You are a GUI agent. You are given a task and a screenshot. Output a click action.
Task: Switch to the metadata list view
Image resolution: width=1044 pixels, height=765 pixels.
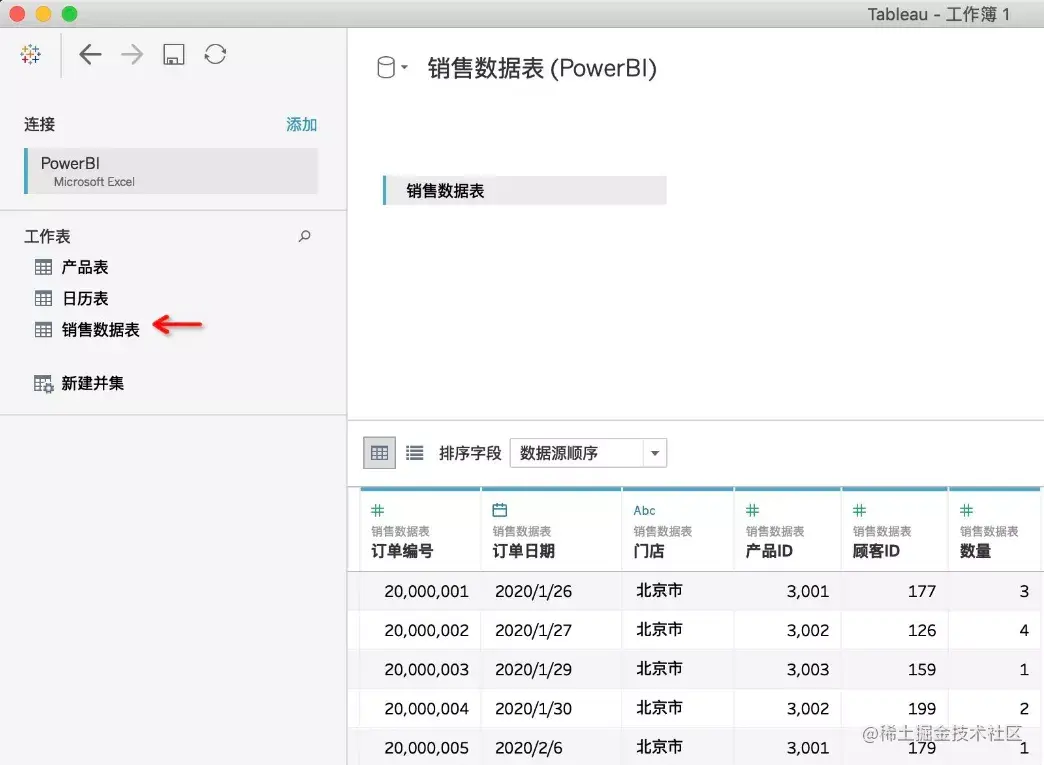414,453
